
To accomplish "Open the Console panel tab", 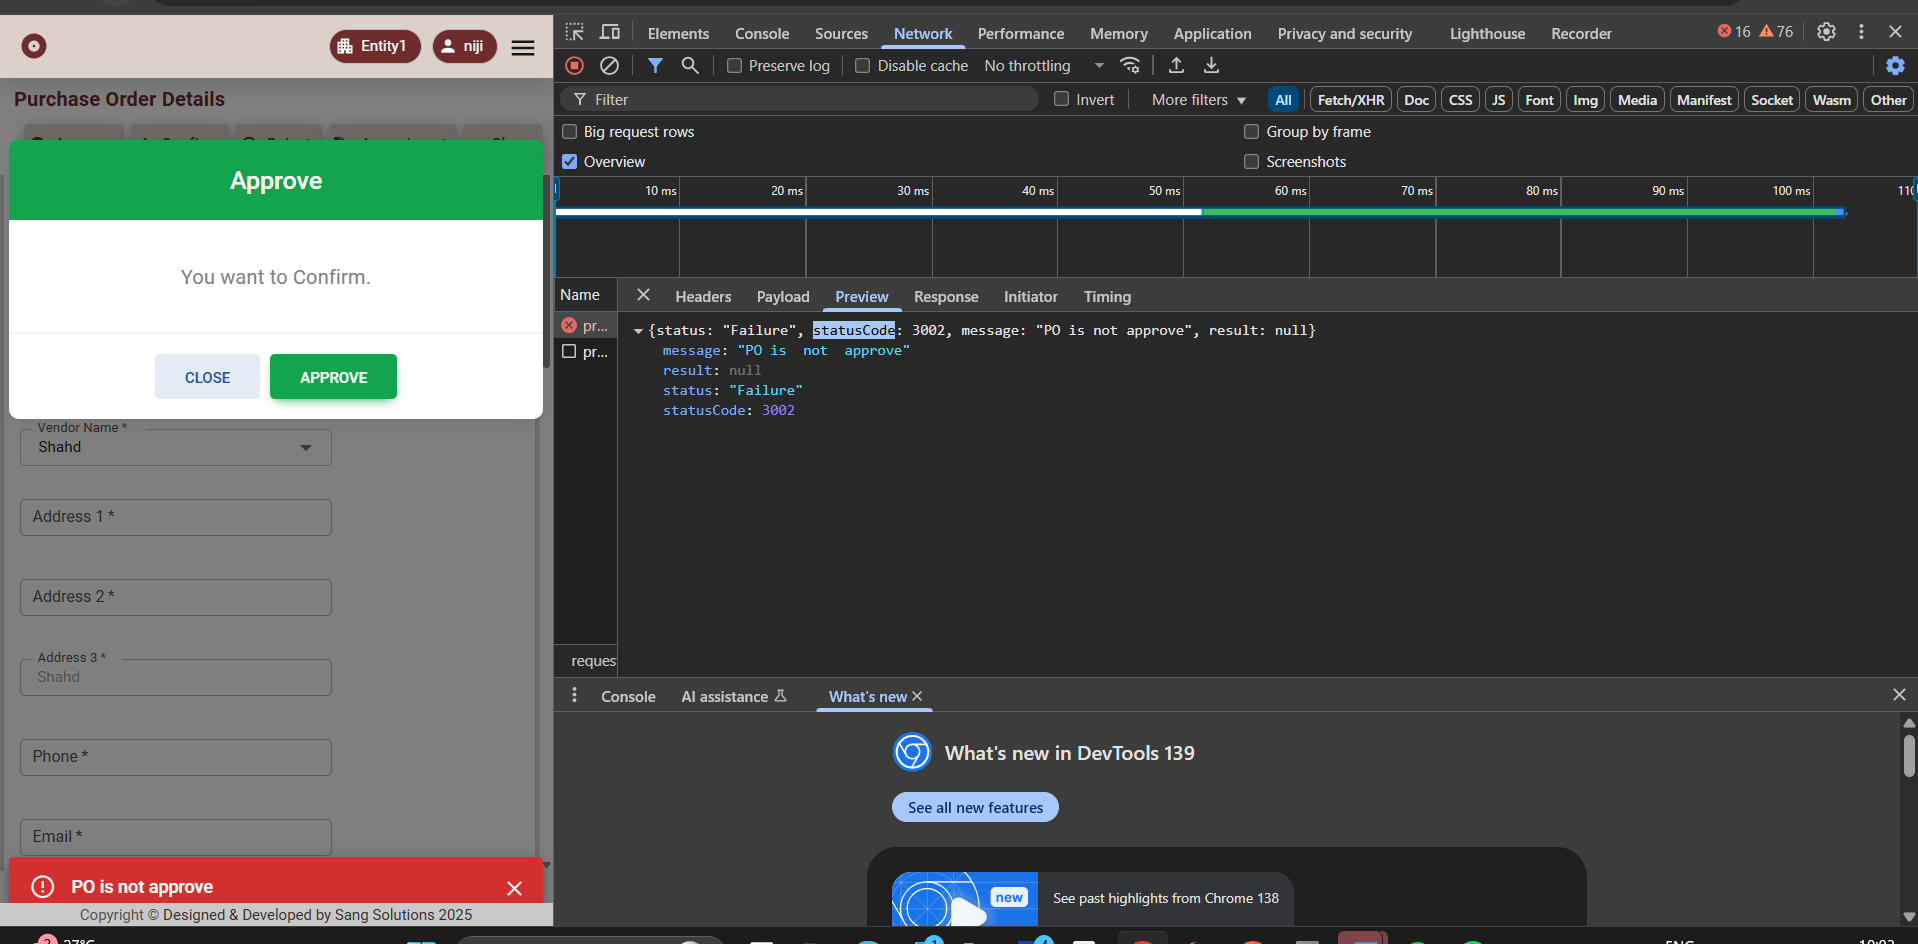I will [762, 34].
